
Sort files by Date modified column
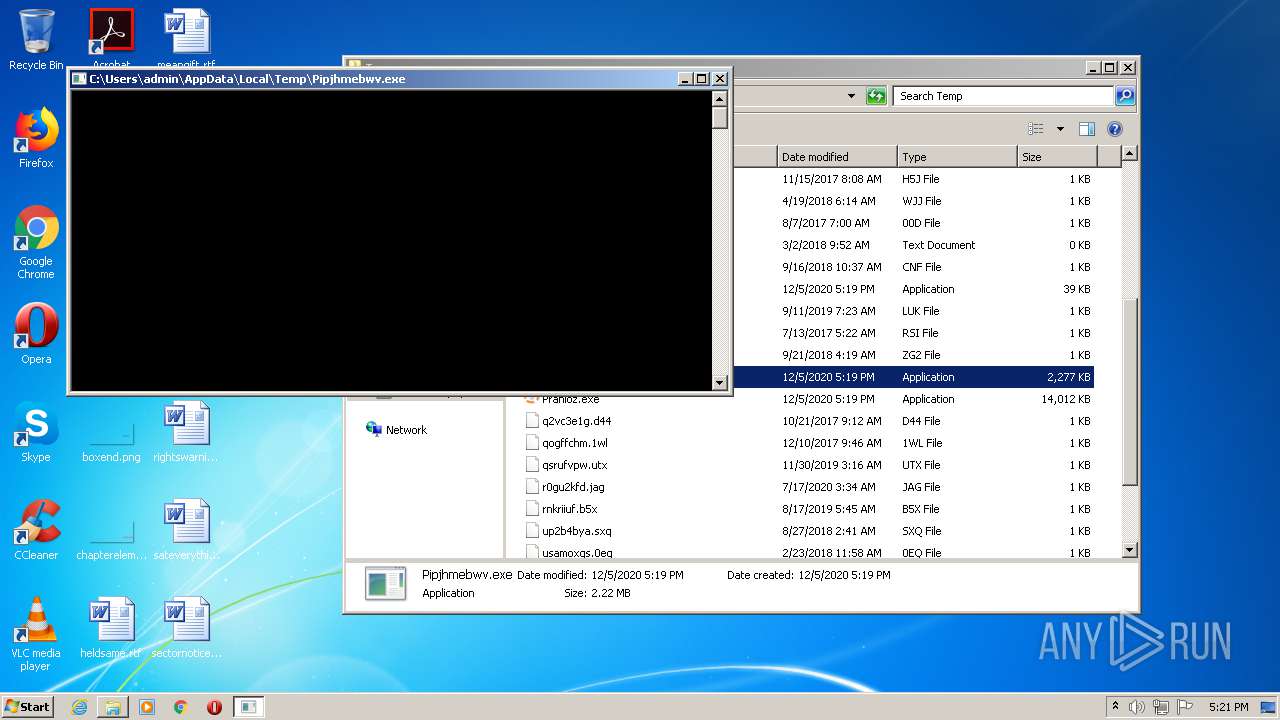837,157
